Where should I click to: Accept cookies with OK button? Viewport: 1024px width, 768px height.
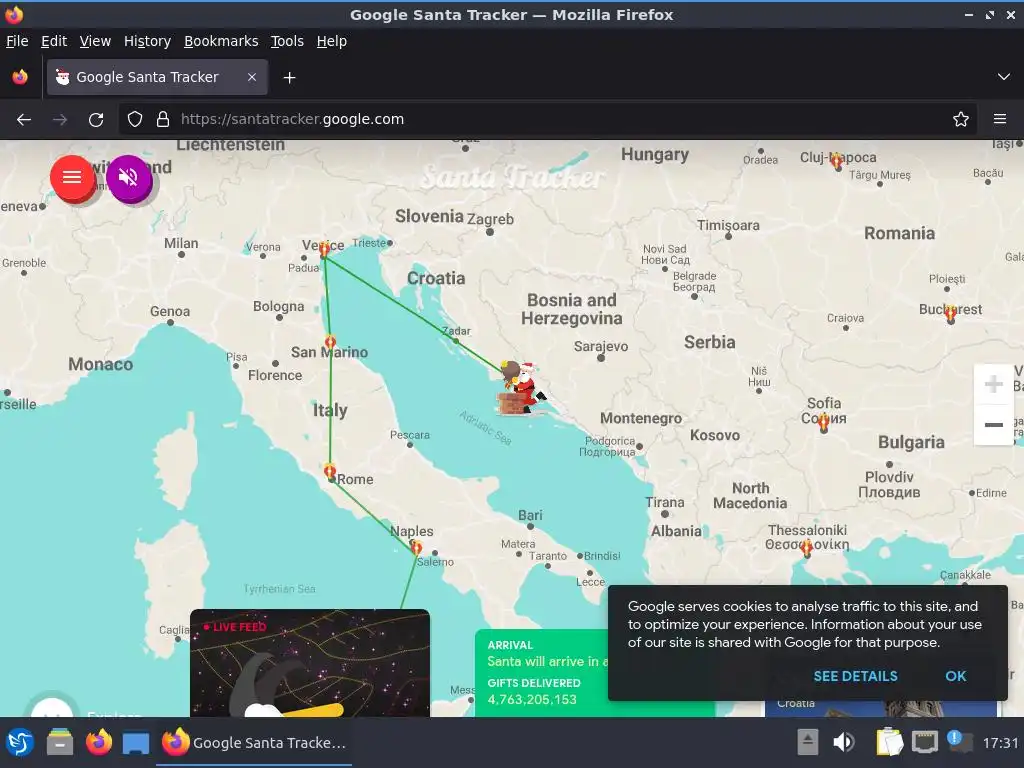point(955,676)
